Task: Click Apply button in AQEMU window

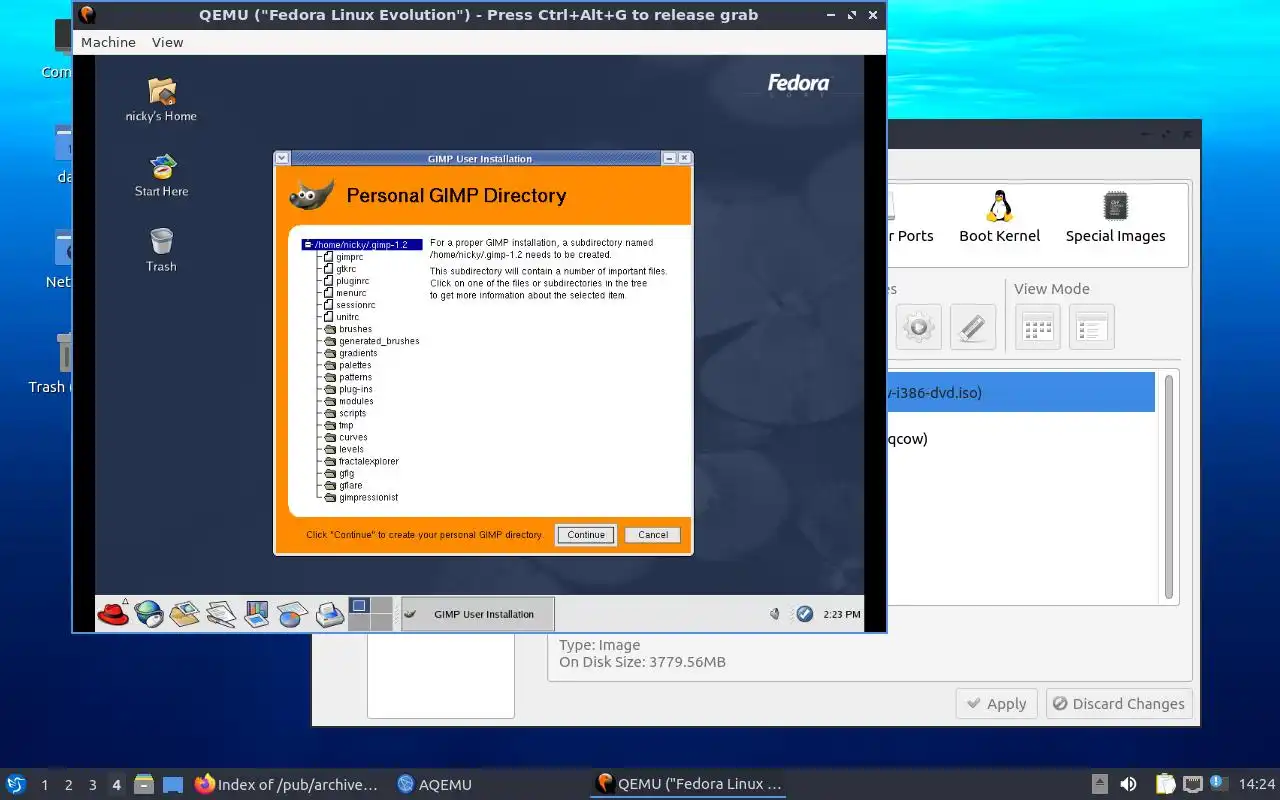Action: pyautogui.click(x=997, y=703)
